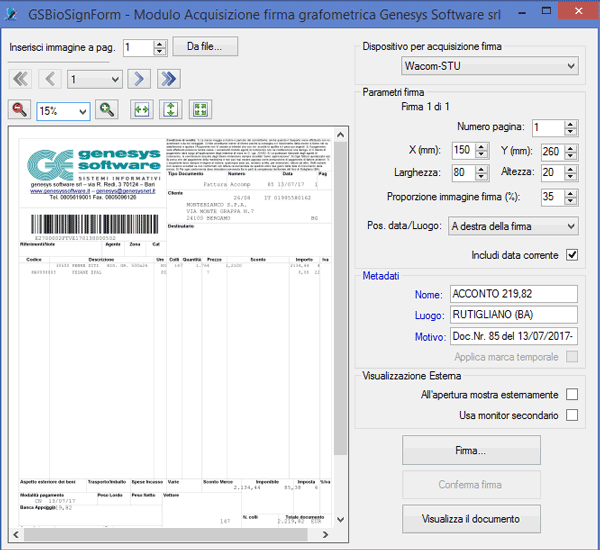600x550 pixels.
Task: Enable 'All'apertura mostra esternamente' checkbox
Action: [572, 395]
